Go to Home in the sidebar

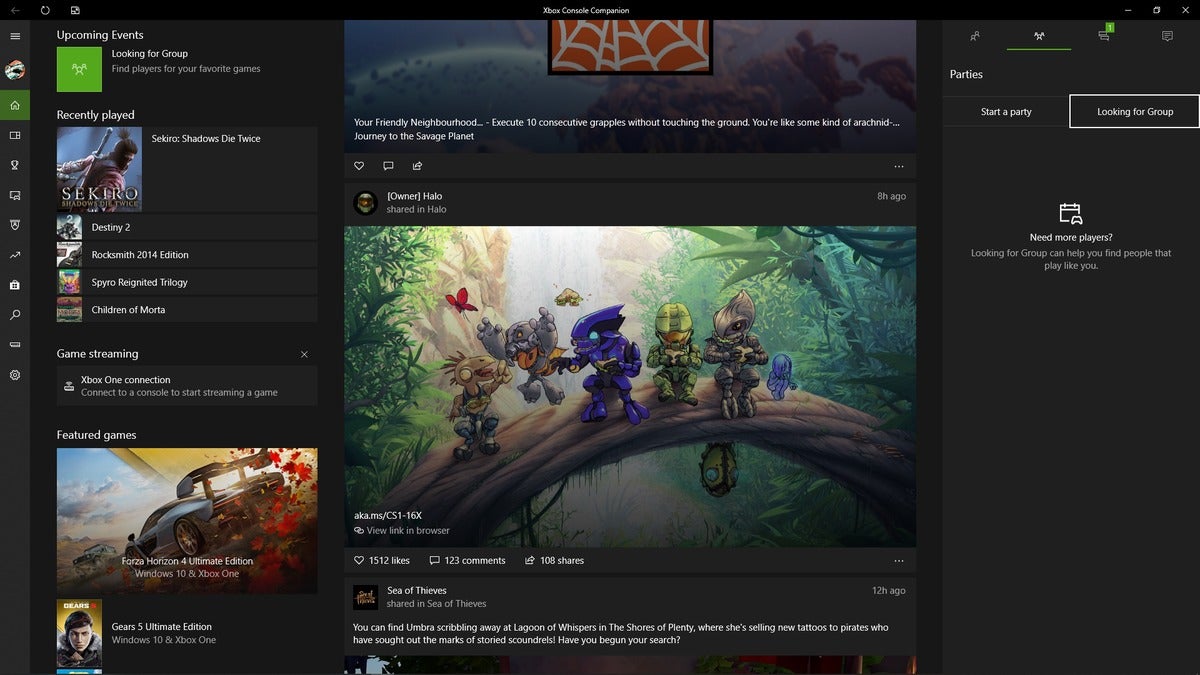(15, 105)
